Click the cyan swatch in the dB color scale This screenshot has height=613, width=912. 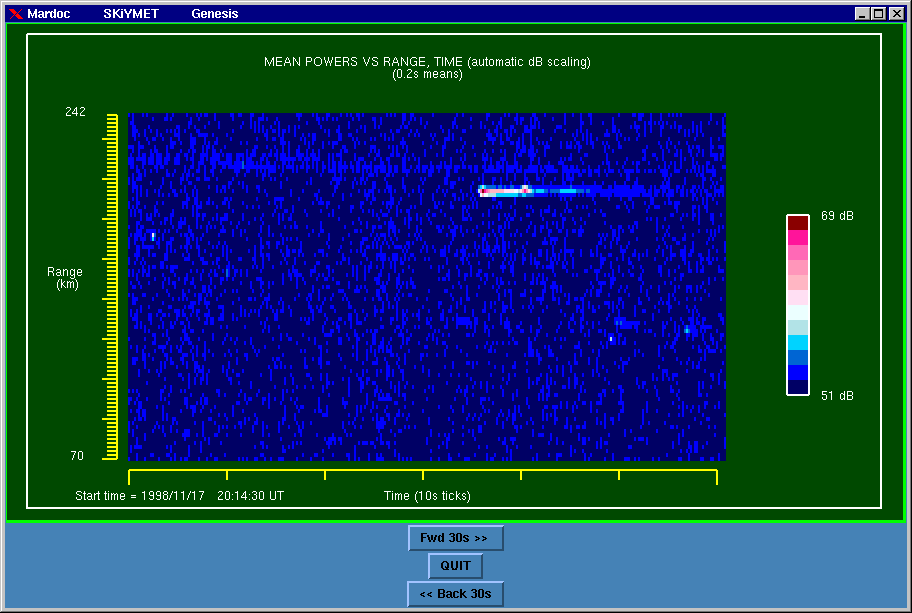(x=797, y=341)
